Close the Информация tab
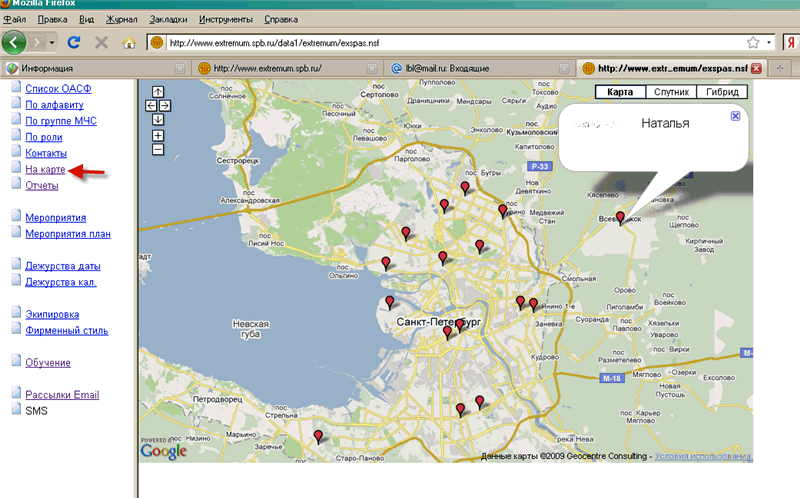The image size is (800, 498). pos(180,68)
